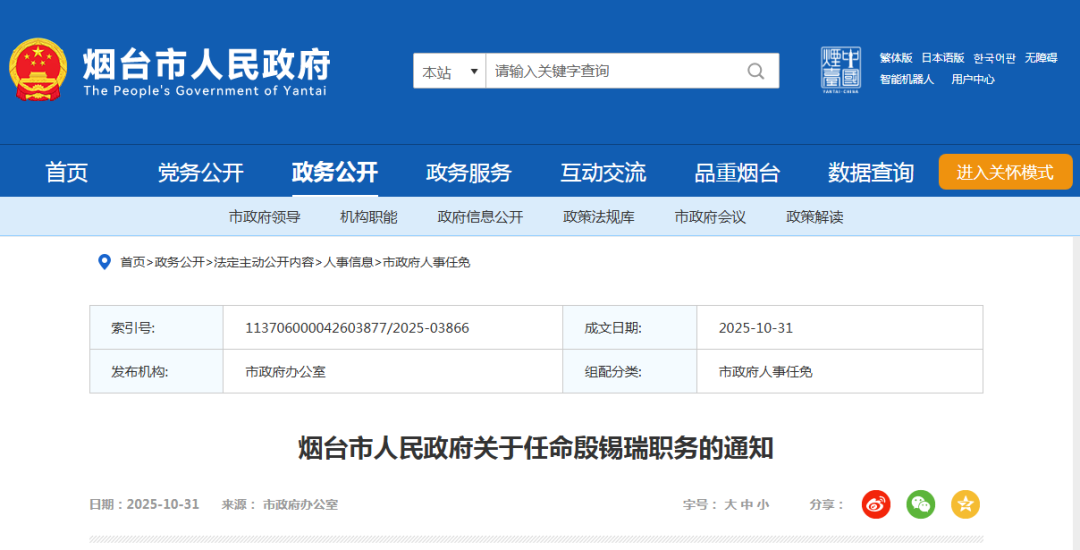Set font size to 中

pos(747,505)
